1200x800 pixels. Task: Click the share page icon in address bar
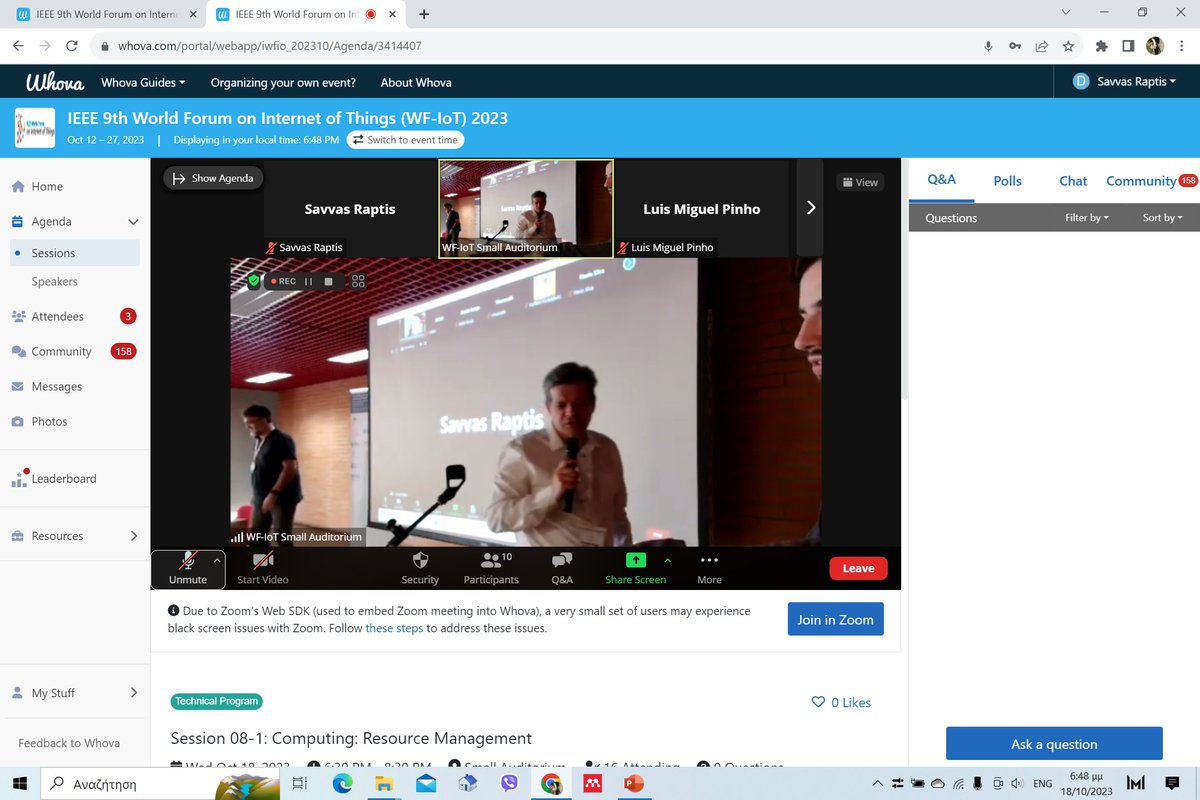point(1041,46)
